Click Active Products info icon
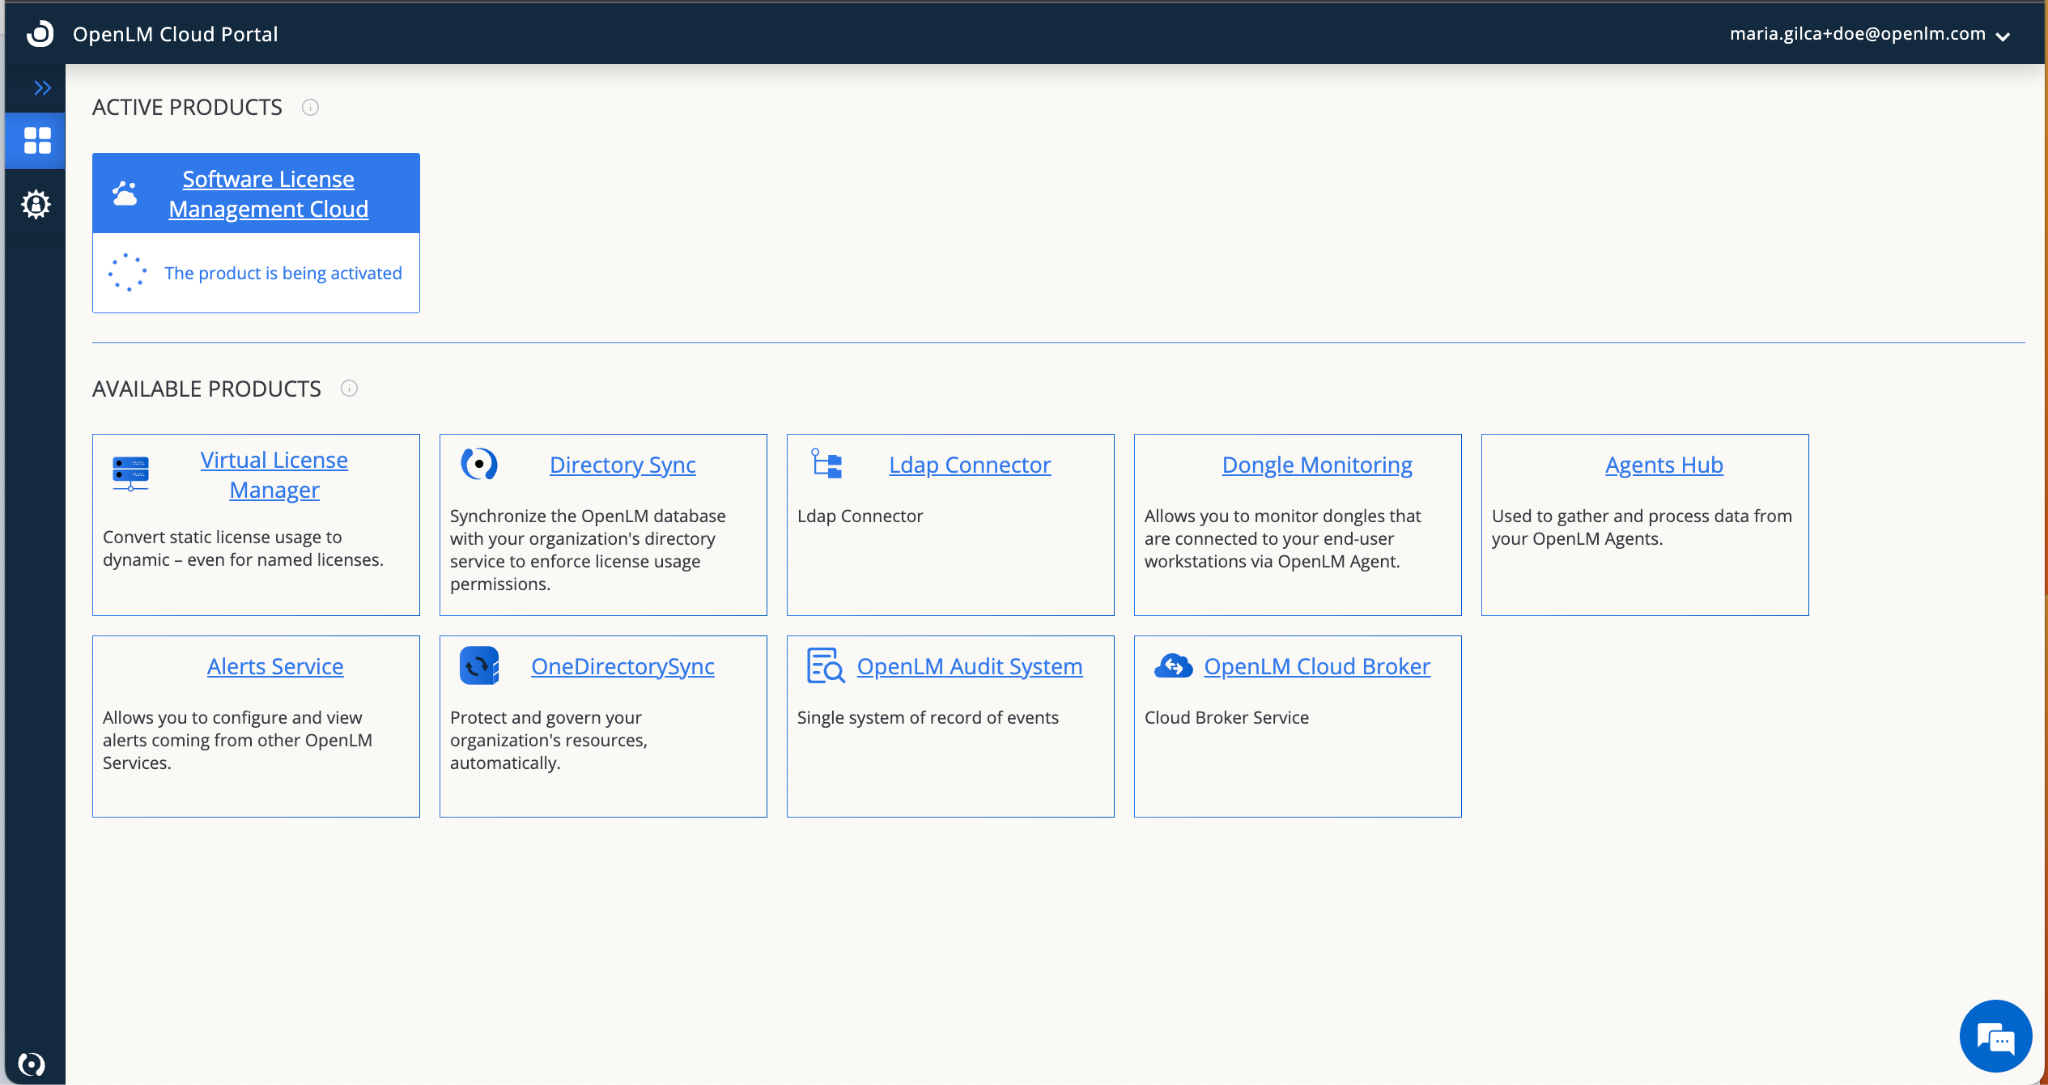 pos(310,108)
